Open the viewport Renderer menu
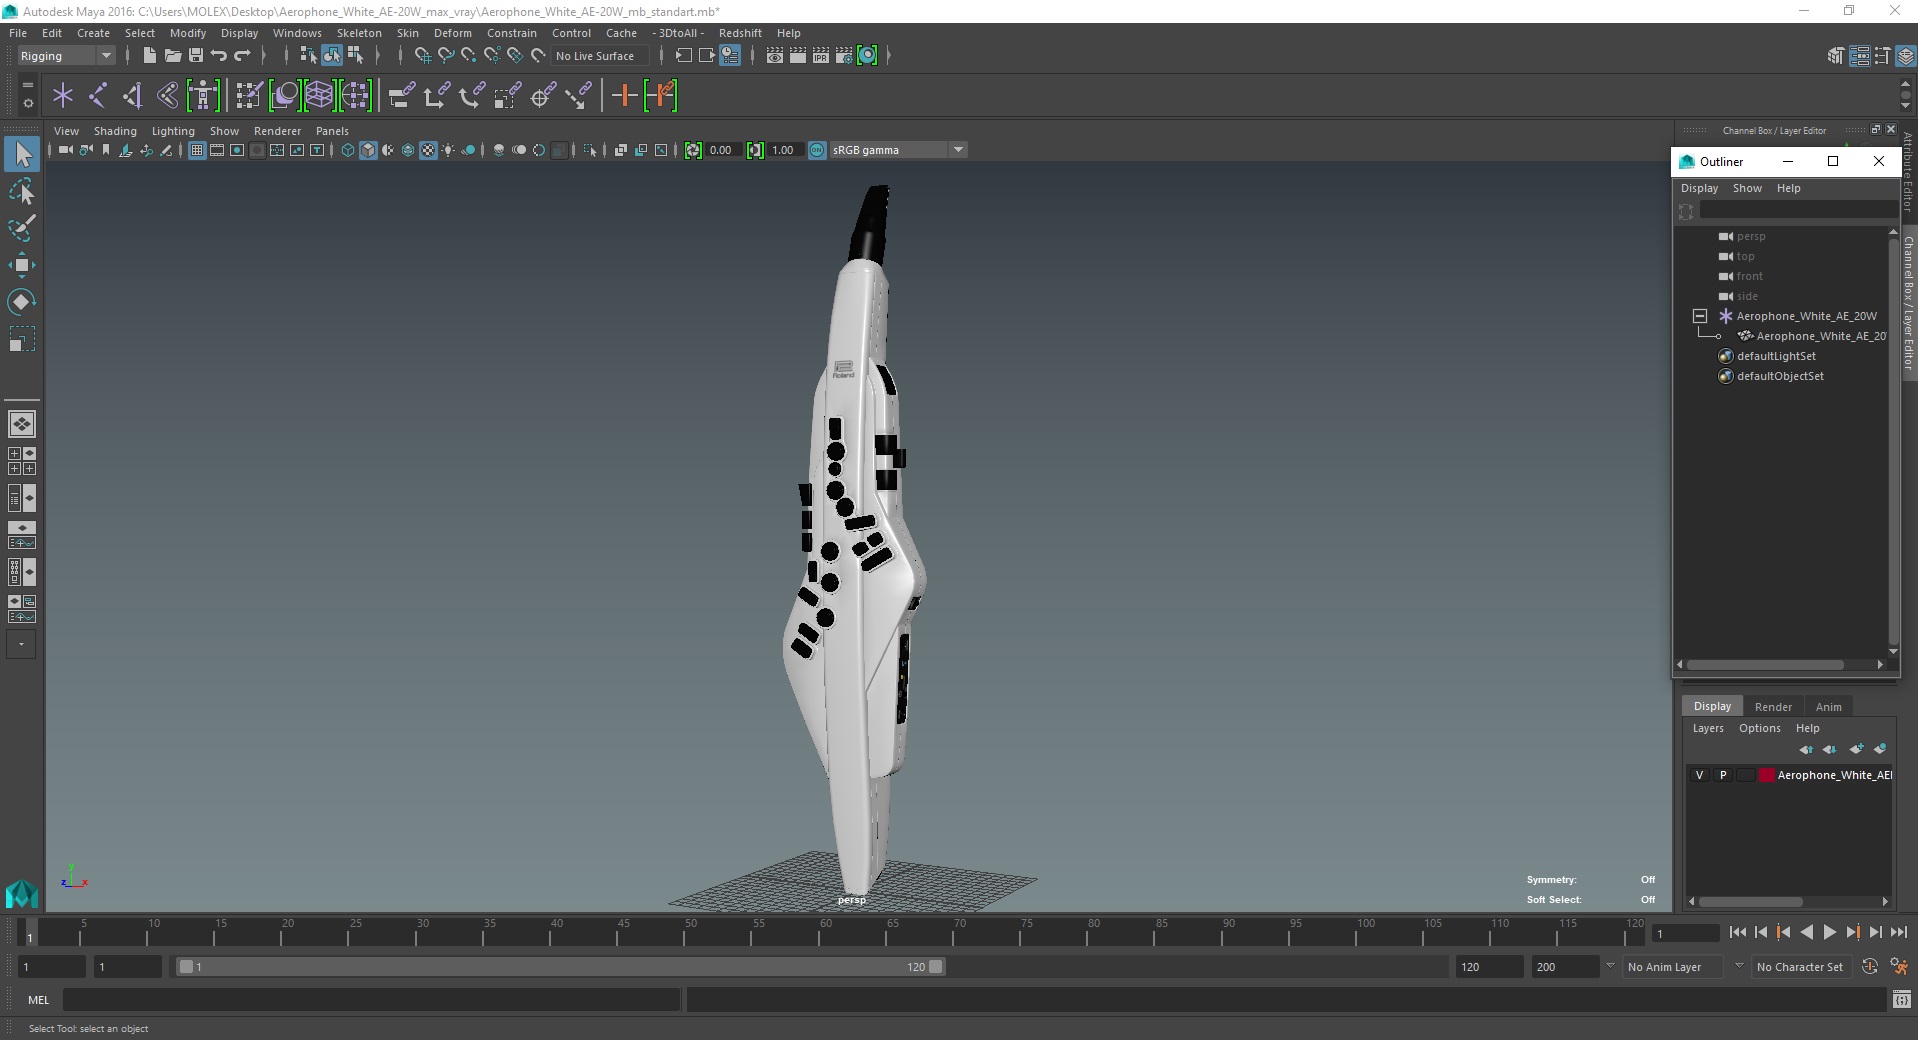Image resolution: width=1918 pixels, height=1040 pixels. pyautogui.click(x=277, y=131)
